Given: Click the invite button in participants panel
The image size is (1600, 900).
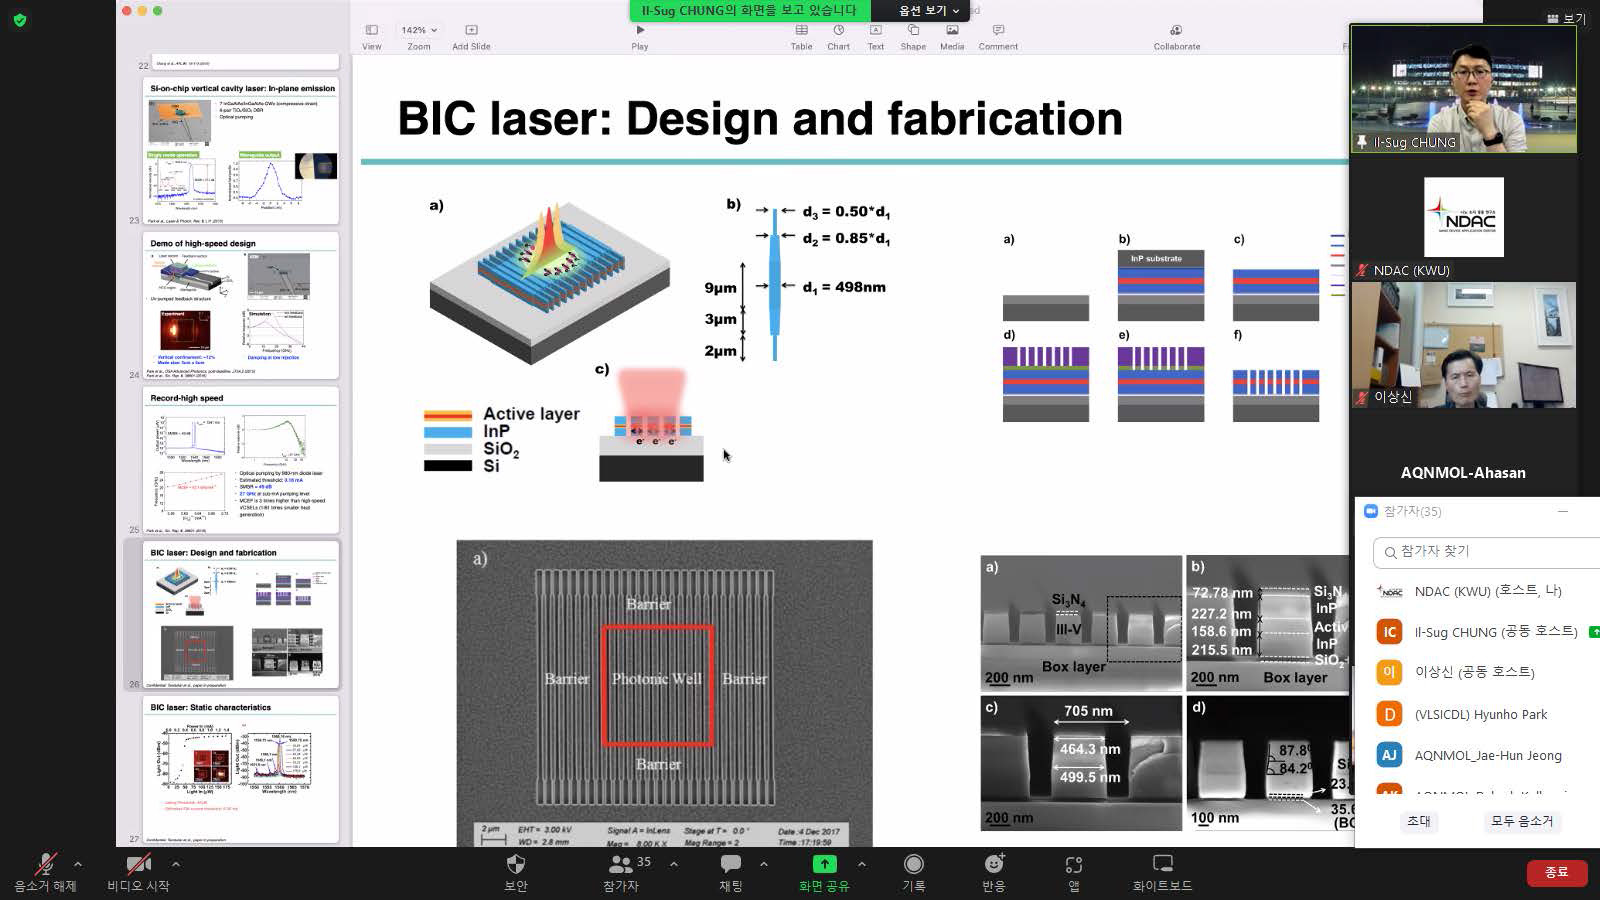Looking at the screenshot, I should click(1419, 821).
